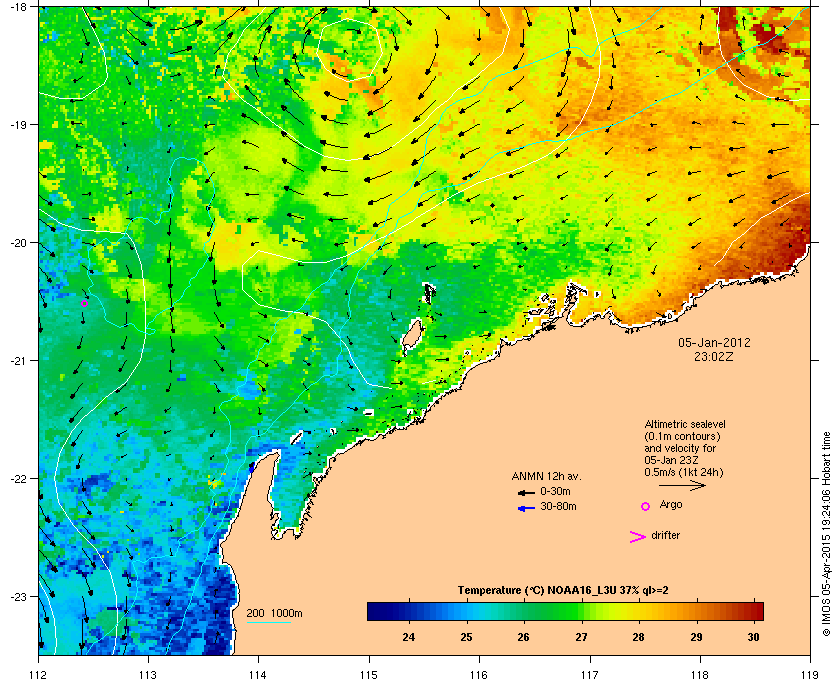
Task: Click the latitude axis label -21
Action: (18, 360)
